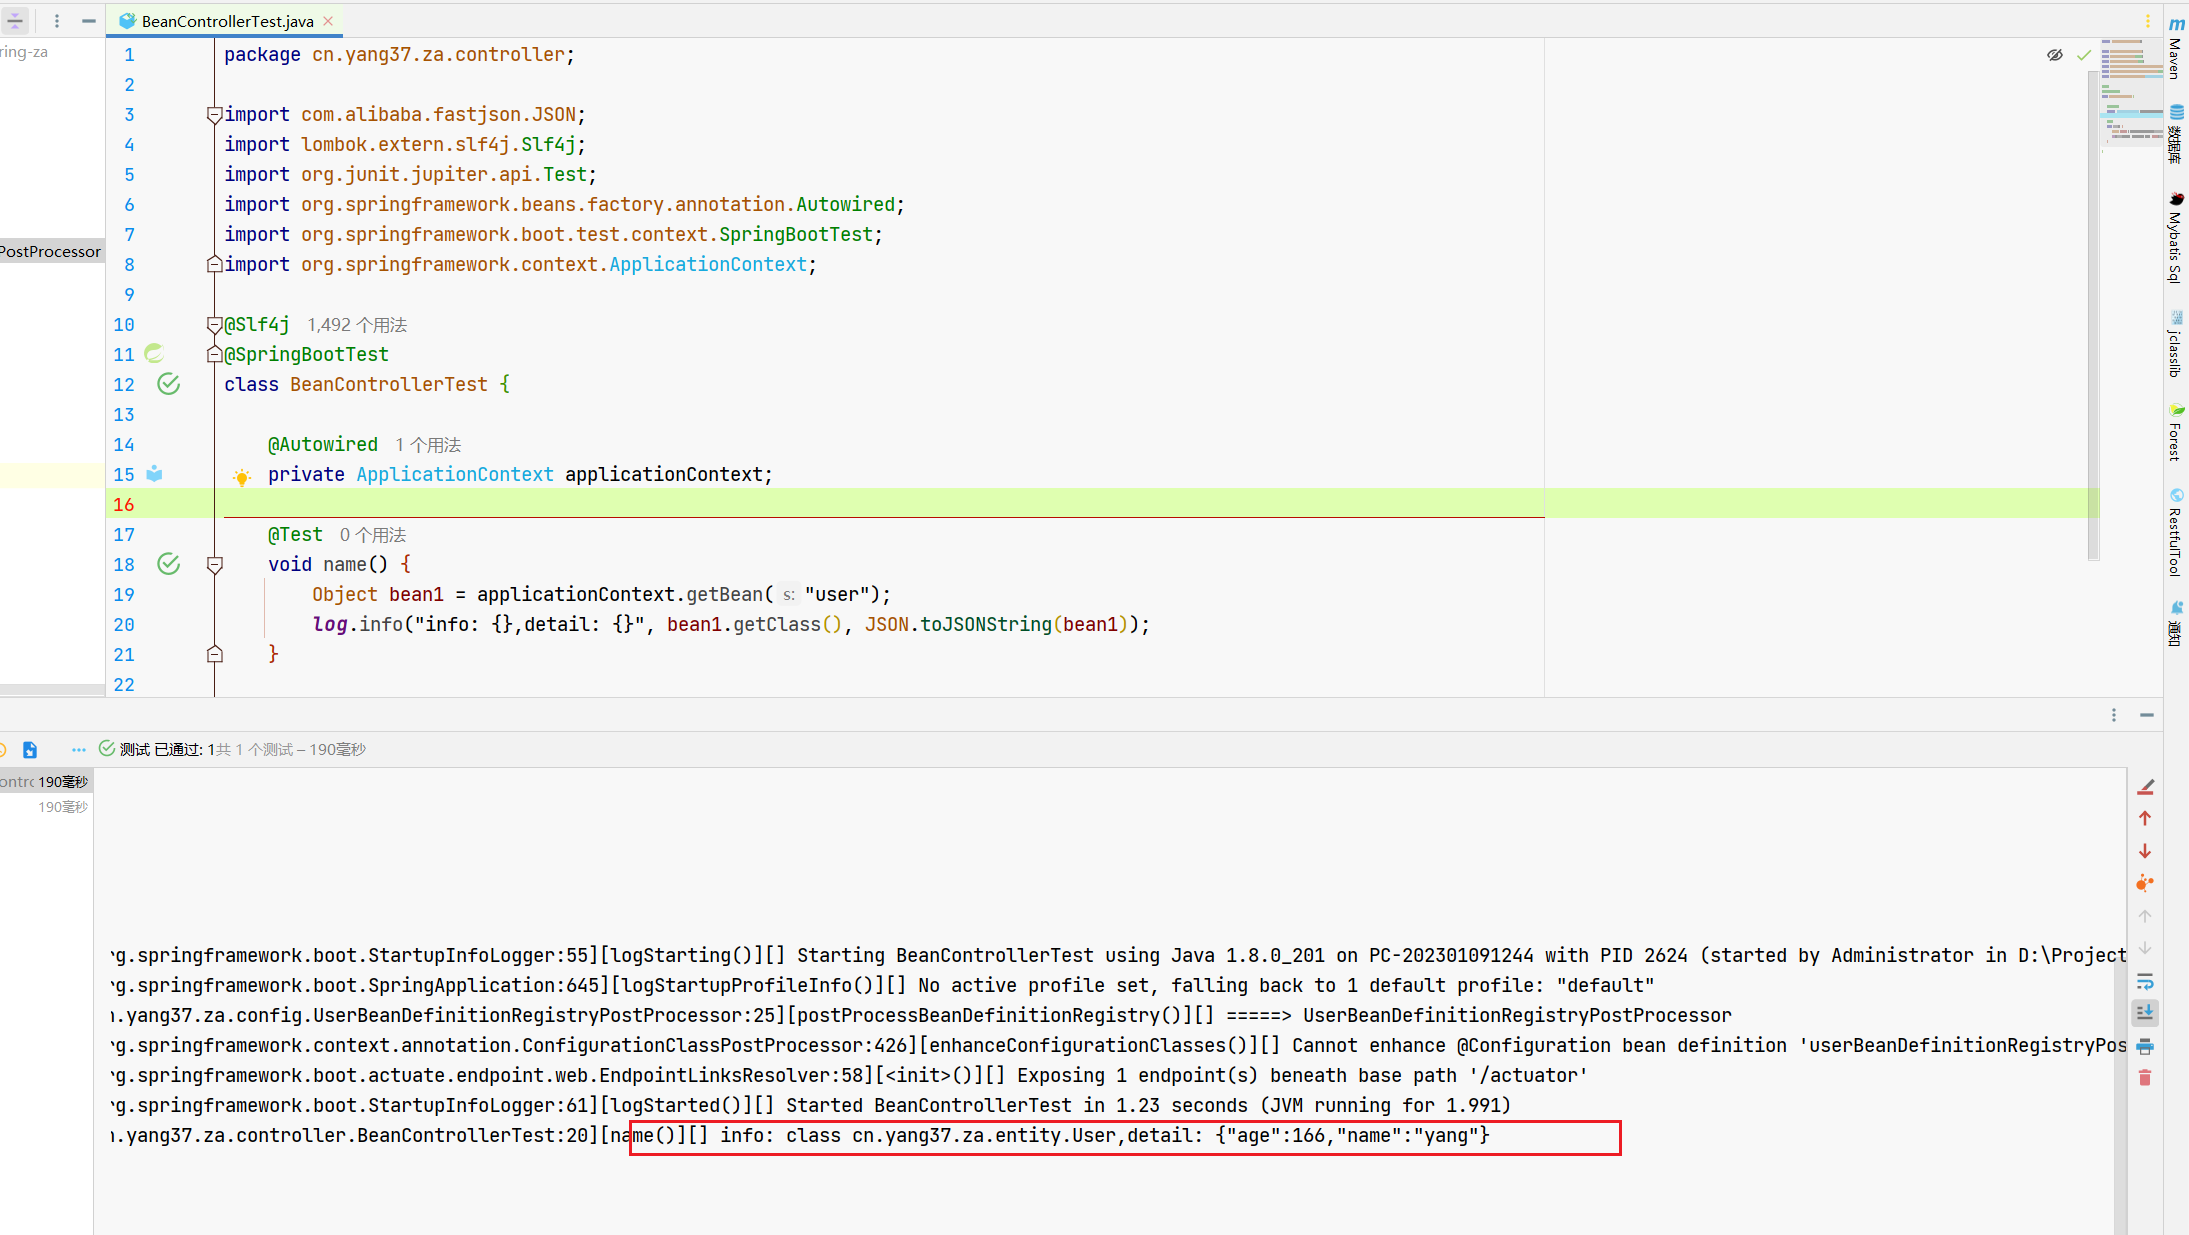Click the project panel expand/collapse icon at top left
The image size is (2189, 1235).
(x=15, y=21)
